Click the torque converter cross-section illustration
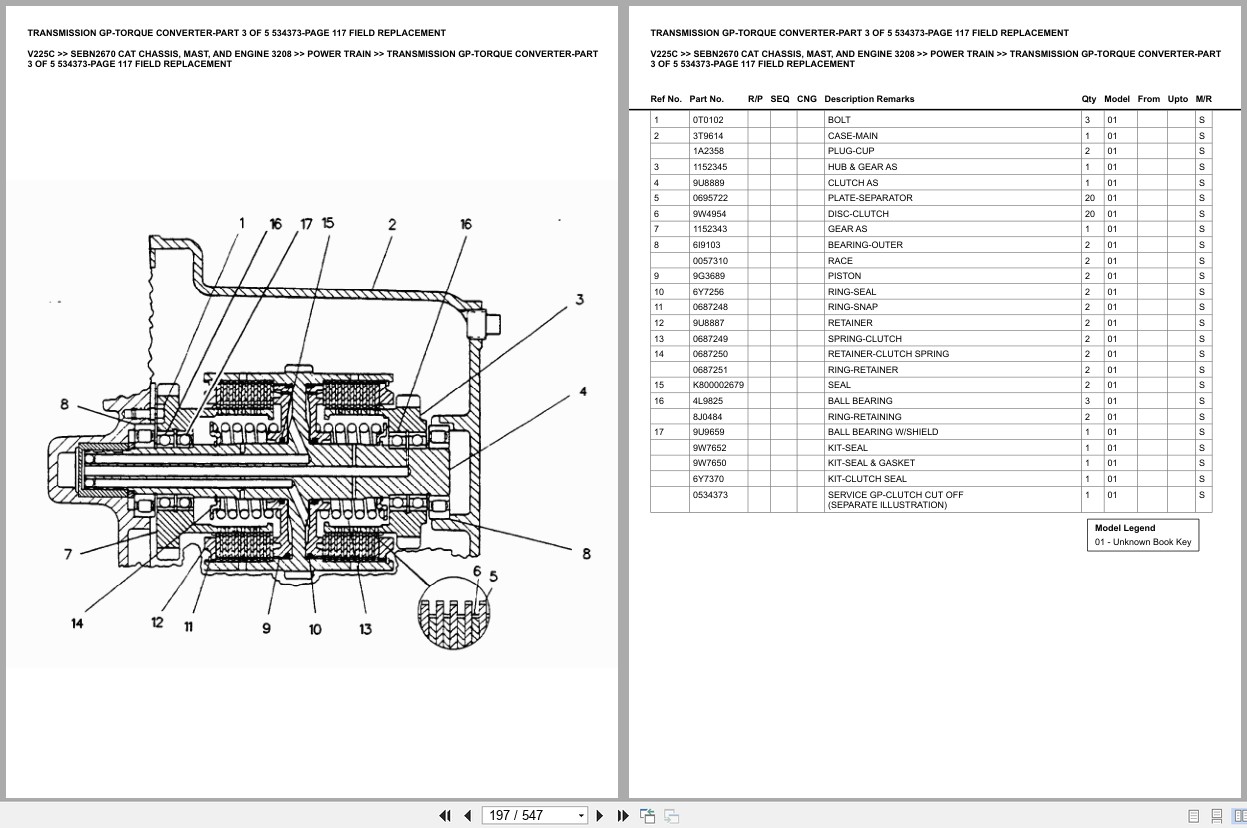The image size is (1247, 828). pyautogui.click(x=313, y=425)
